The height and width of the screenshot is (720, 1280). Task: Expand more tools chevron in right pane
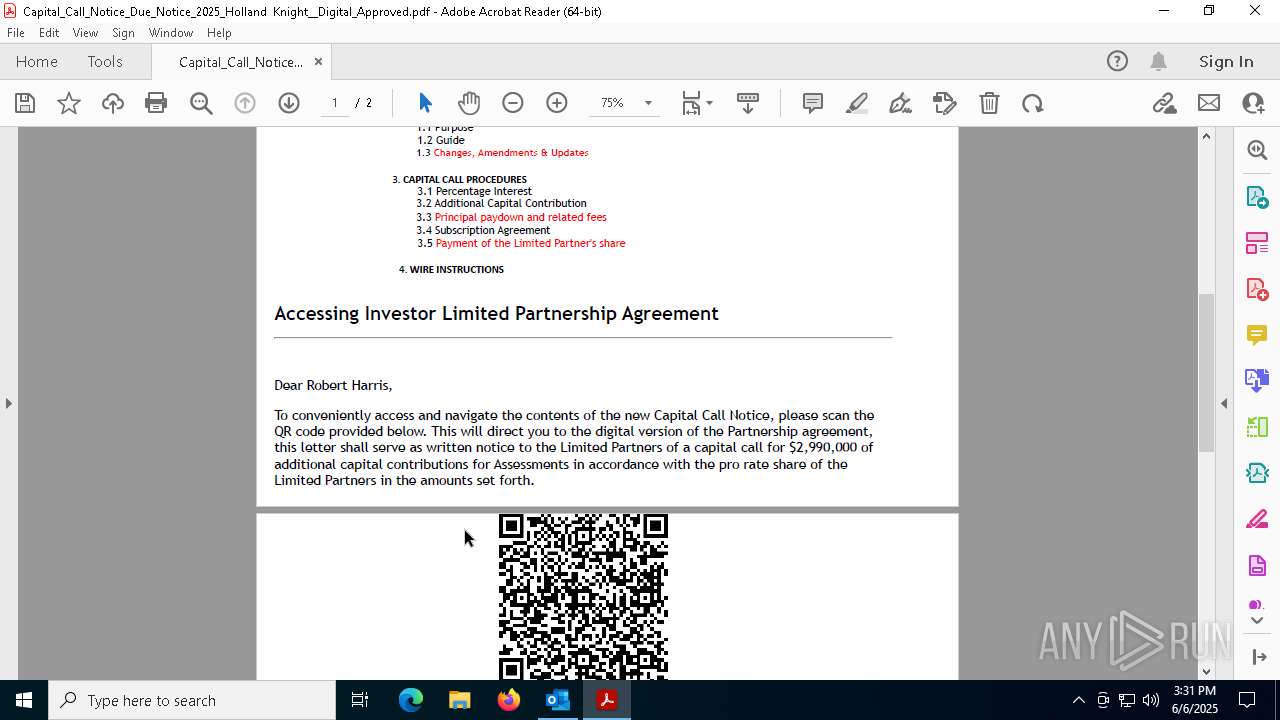pyautogui.click(x=1257, y=621)
